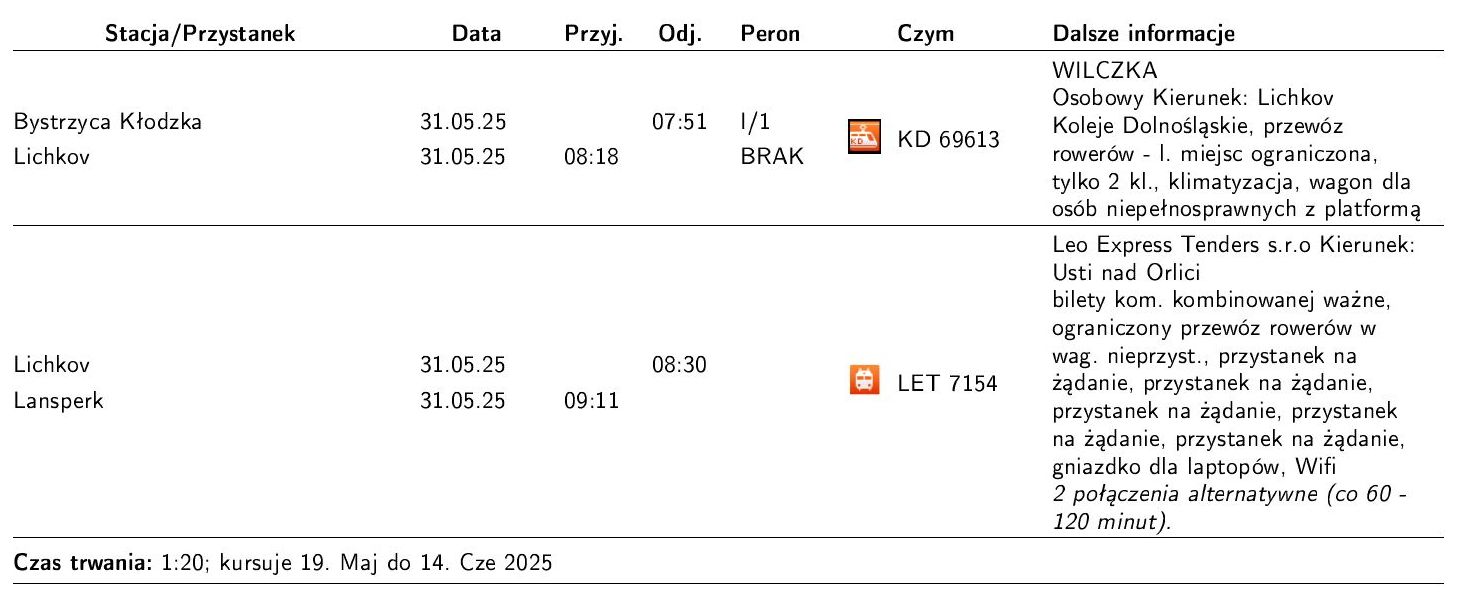Select train number LET 7154
This screenshot has height=594, width=1459.
pos(947,385)
